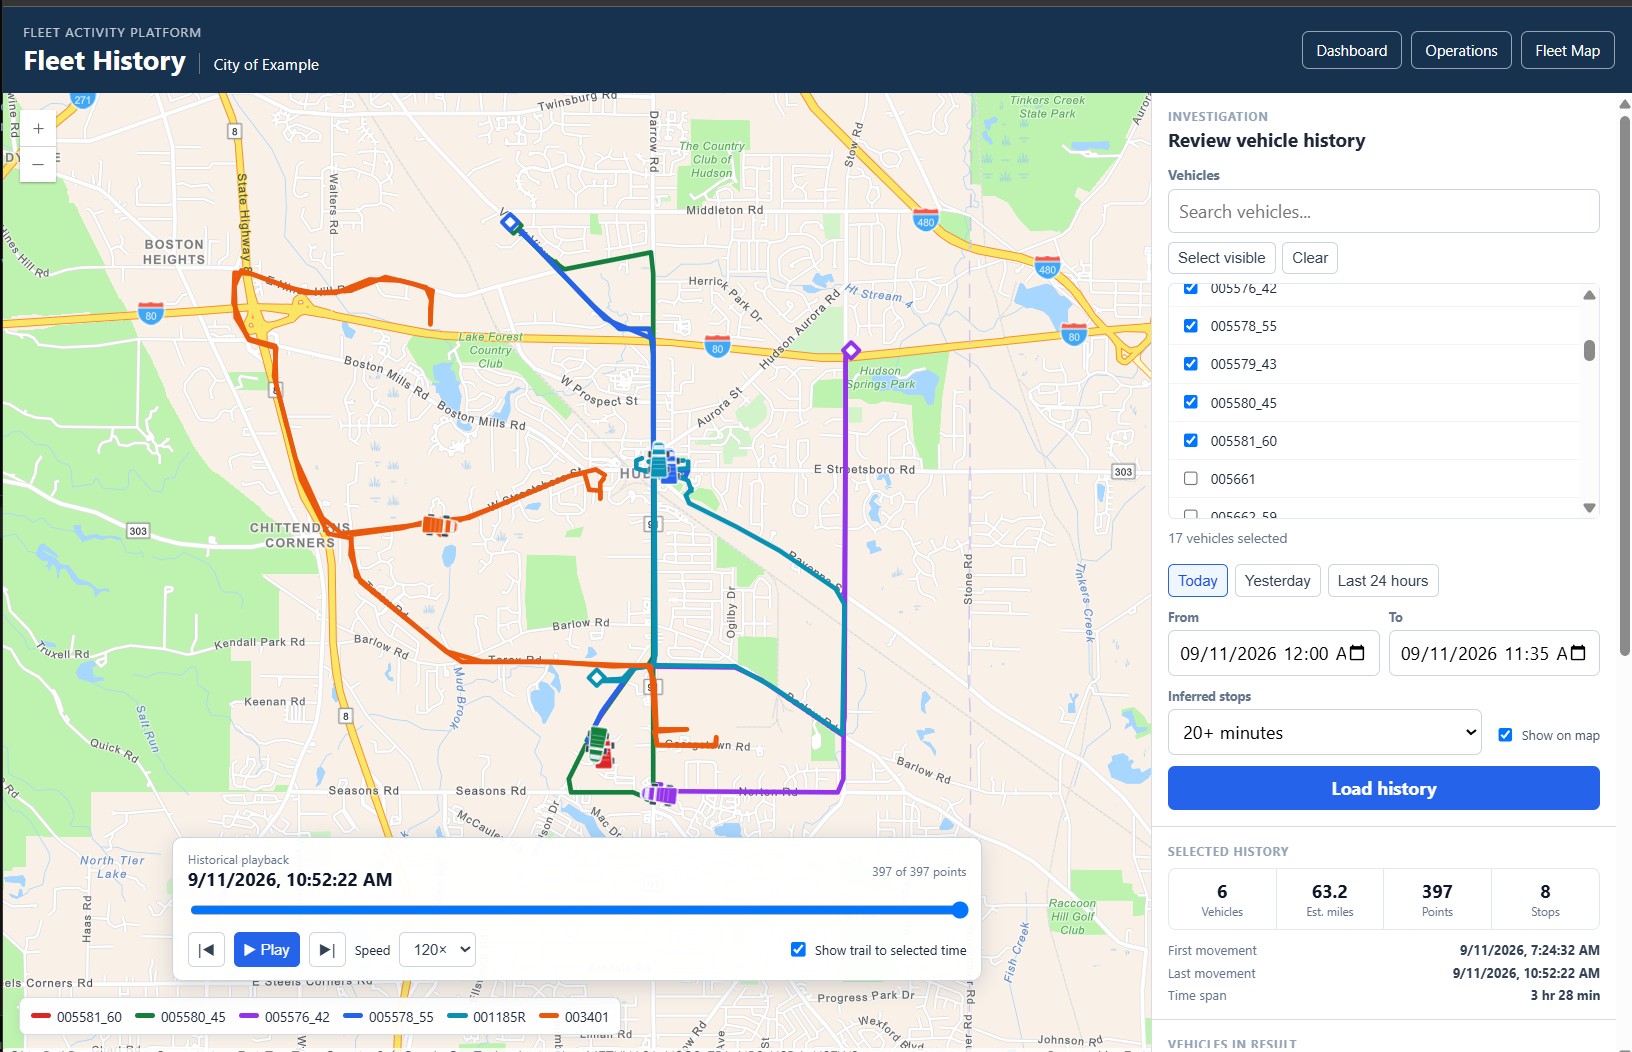The image size is (1632, 1052).
Task: Click the "City of Example" label
Action: point(266,65)
